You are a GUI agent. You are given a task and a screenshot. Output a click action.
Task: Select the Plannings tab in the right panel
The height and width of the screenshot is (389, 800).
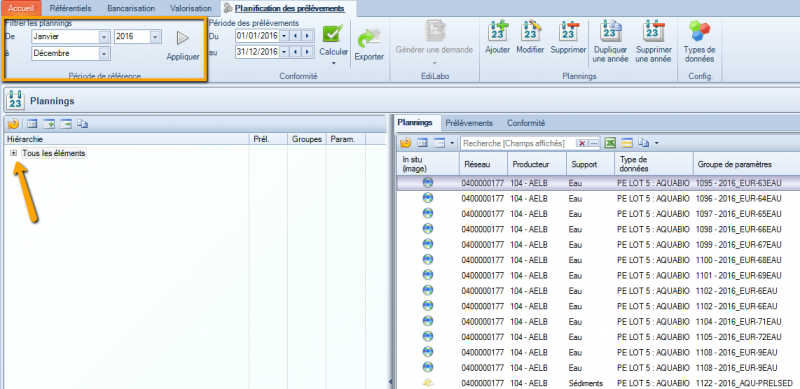[x=415, y=123]
